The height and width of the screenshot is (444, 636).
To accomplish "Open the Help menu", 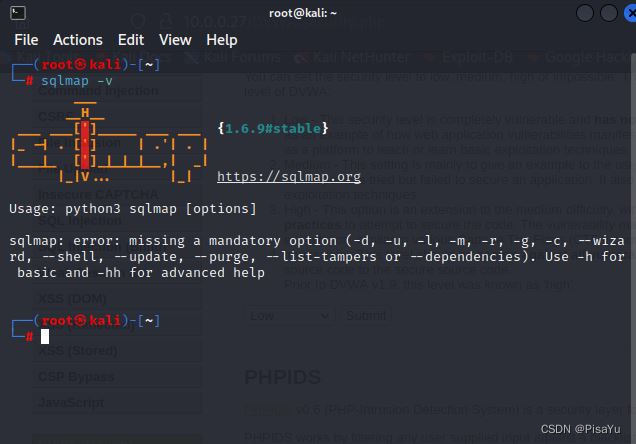I will tap(221, 40).
